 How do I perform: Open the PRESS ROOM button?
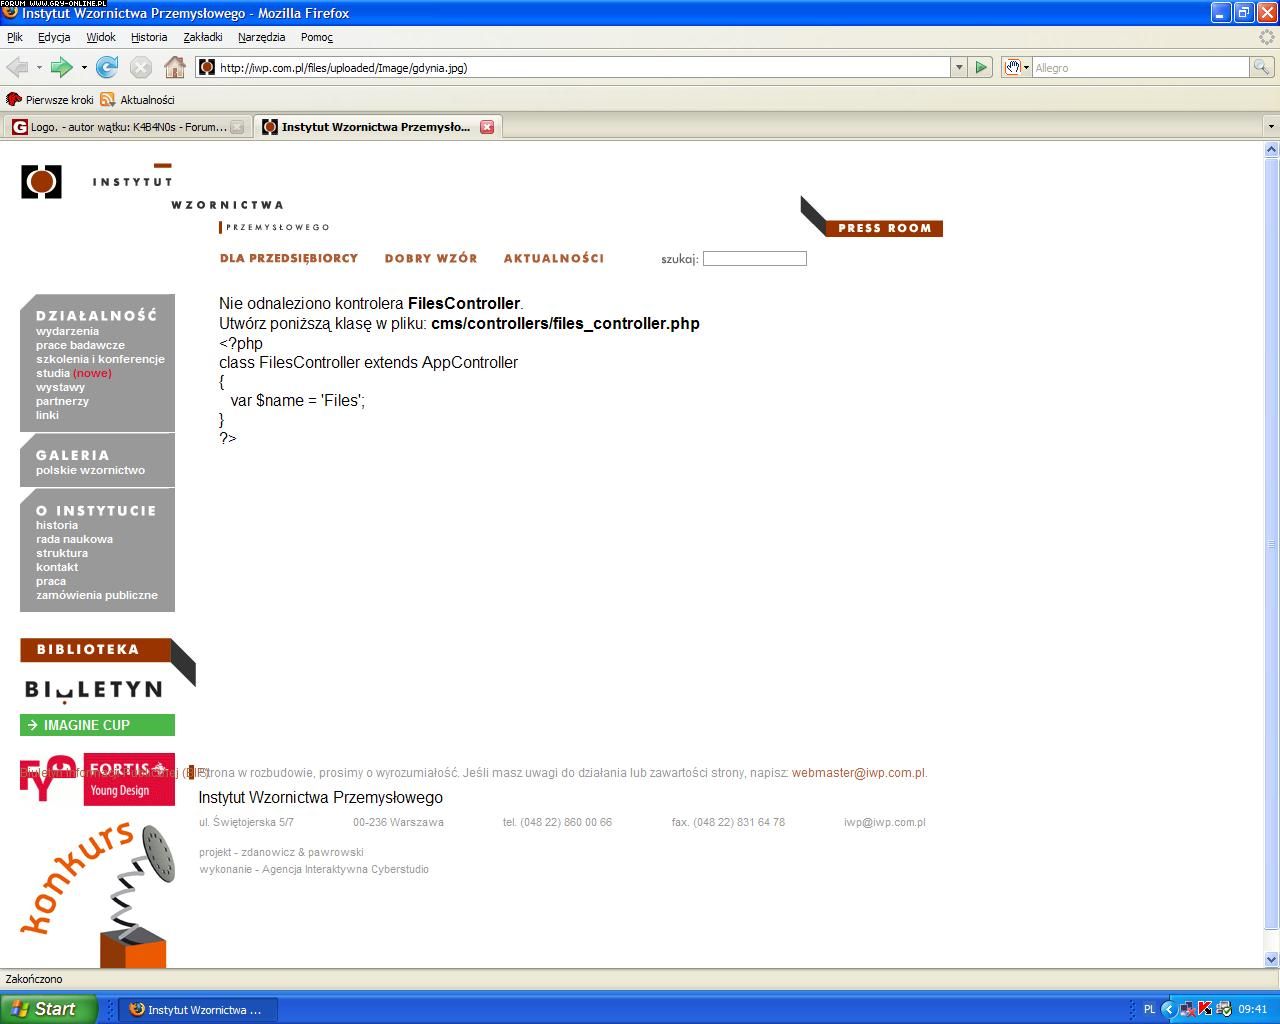tap(884, 228)
